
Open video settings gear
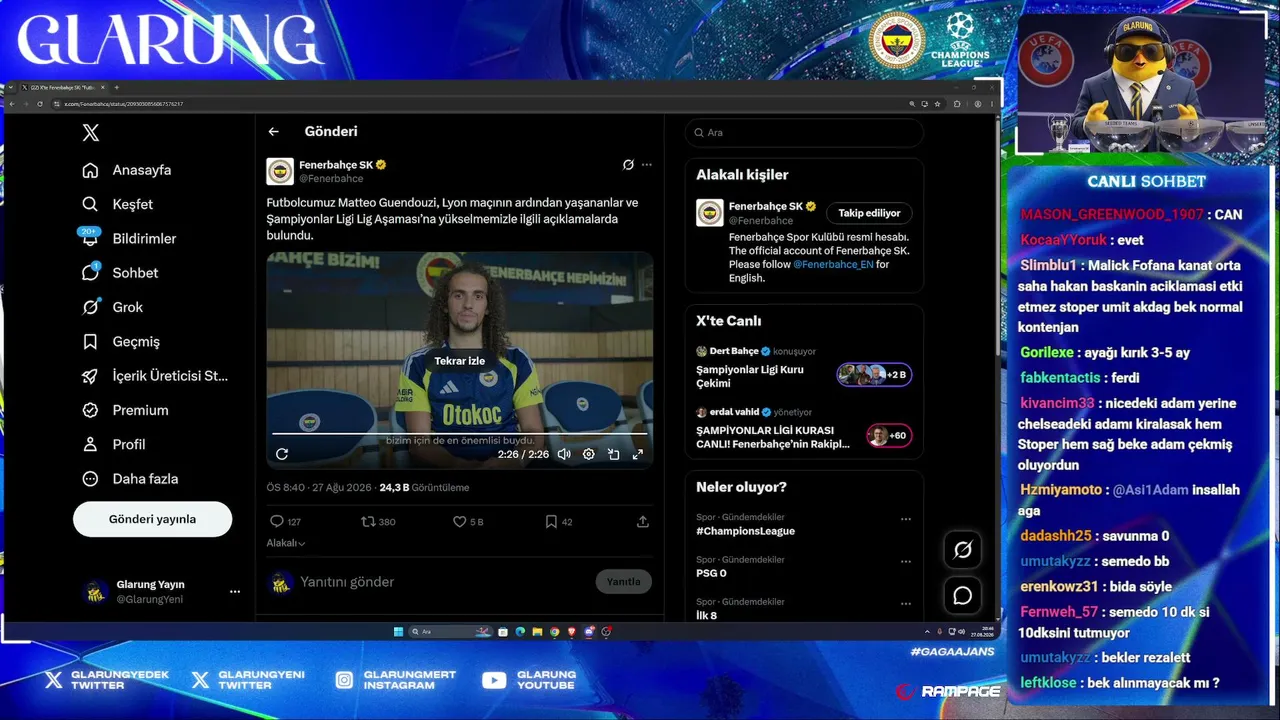point(588,454)
